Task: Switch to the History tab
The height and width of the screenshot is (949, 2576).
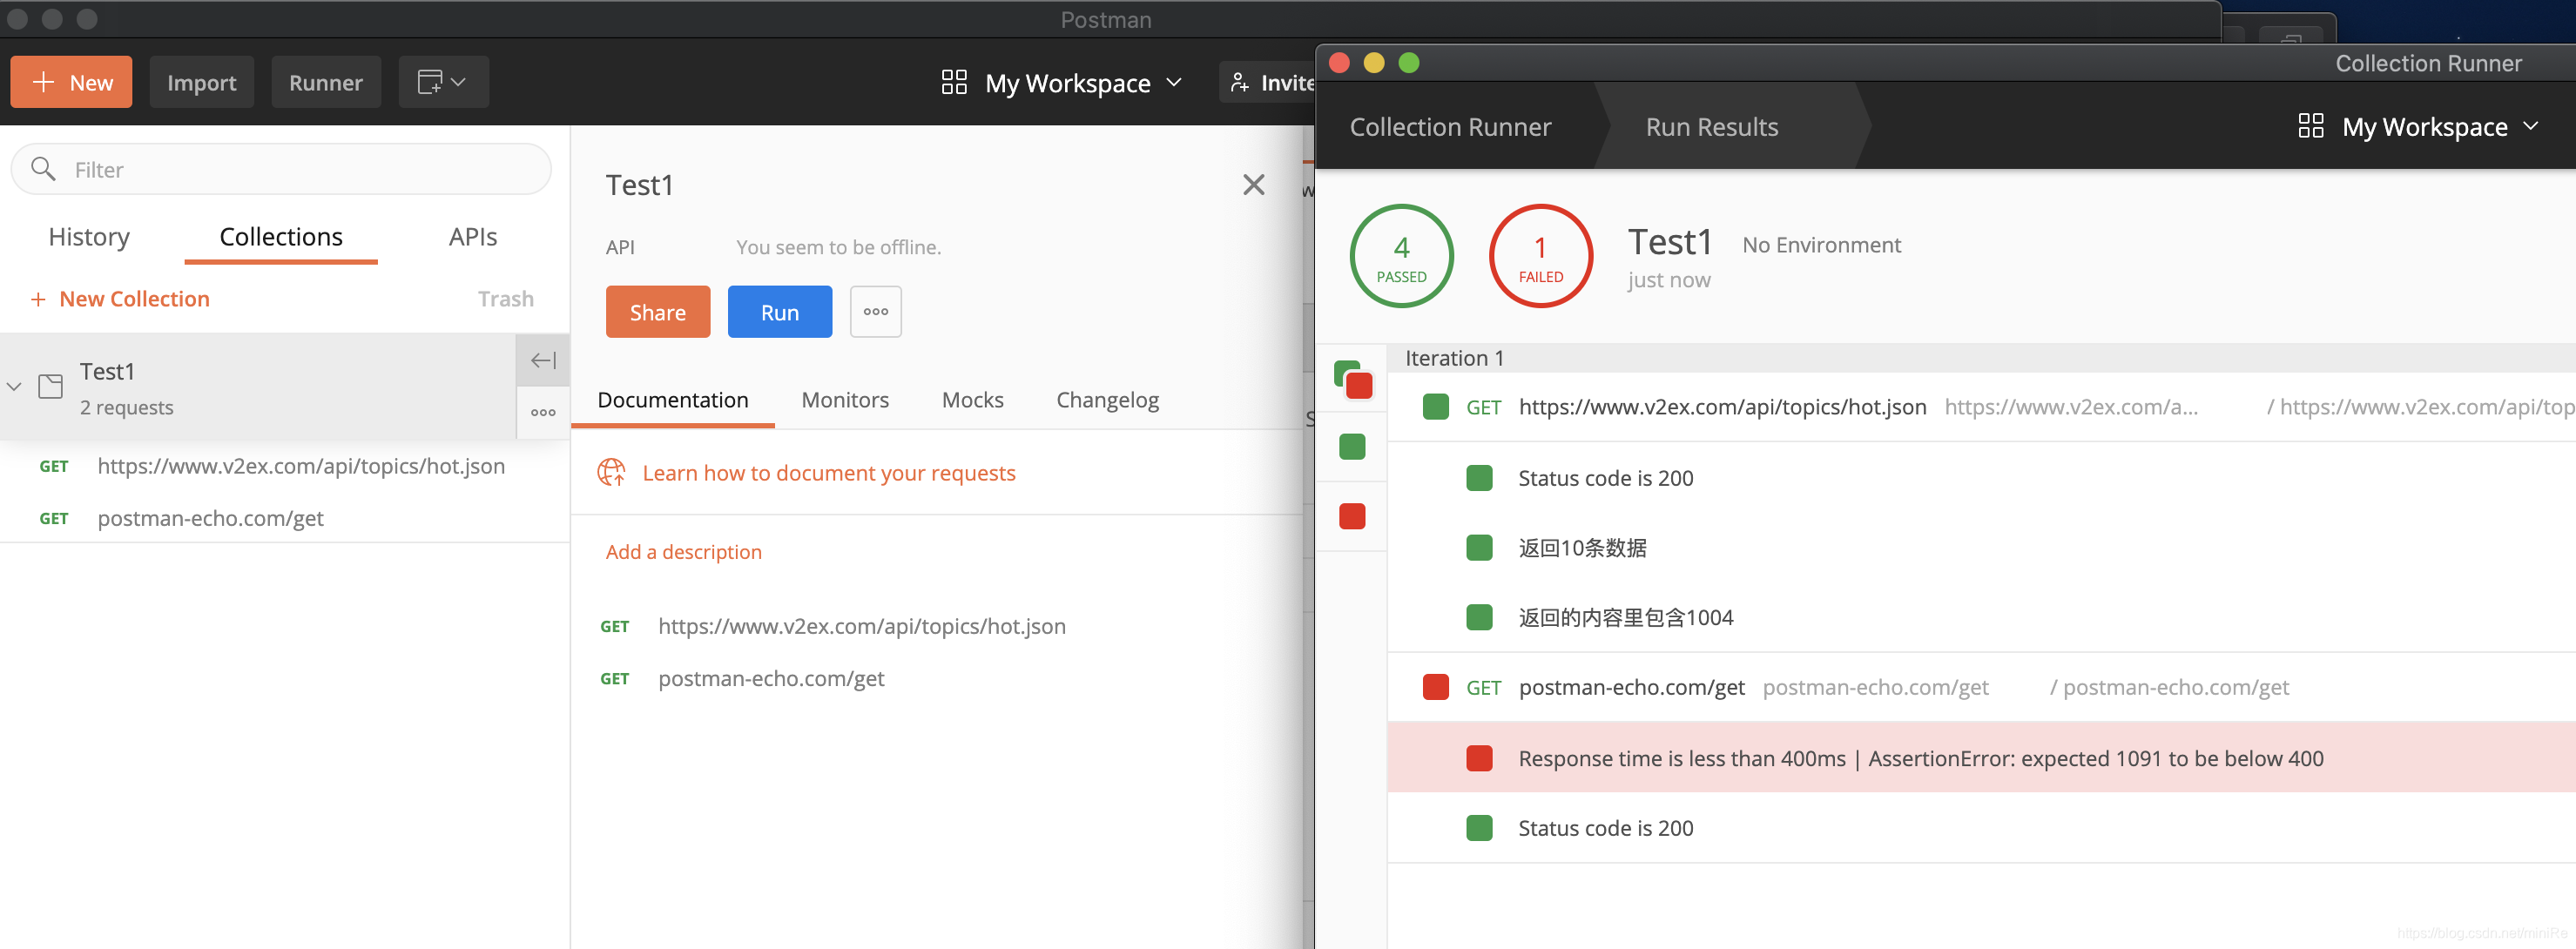Action: 89,237
